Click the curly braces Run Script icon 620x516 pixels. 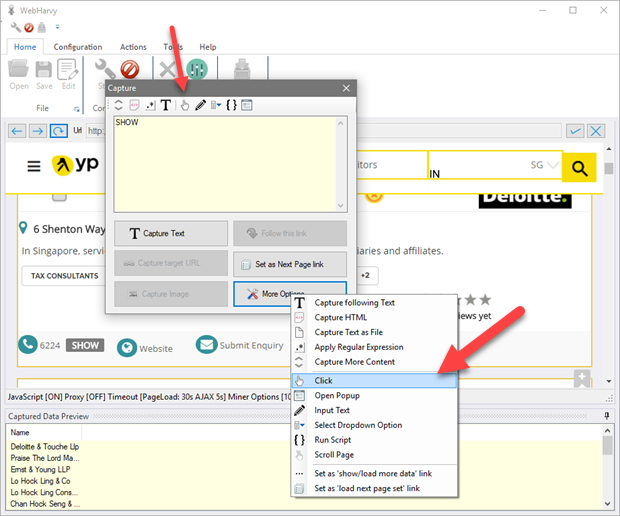tap(231, 105)
